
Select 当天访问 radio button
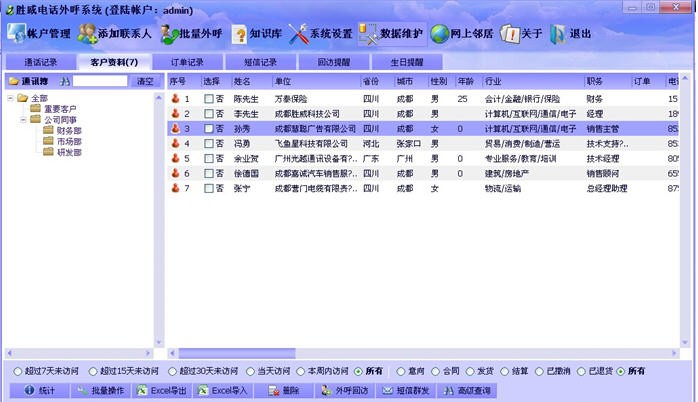(x=251, y=371)
